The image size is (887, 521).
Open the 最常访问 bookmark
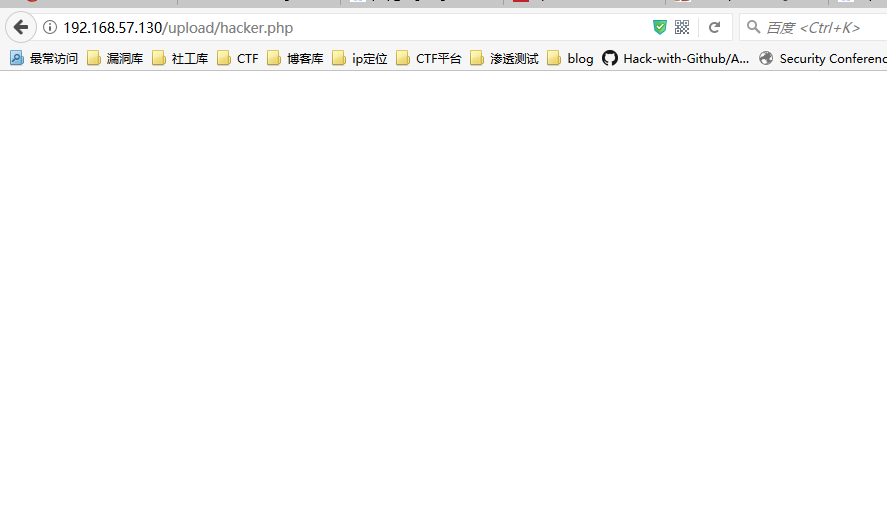44,58
